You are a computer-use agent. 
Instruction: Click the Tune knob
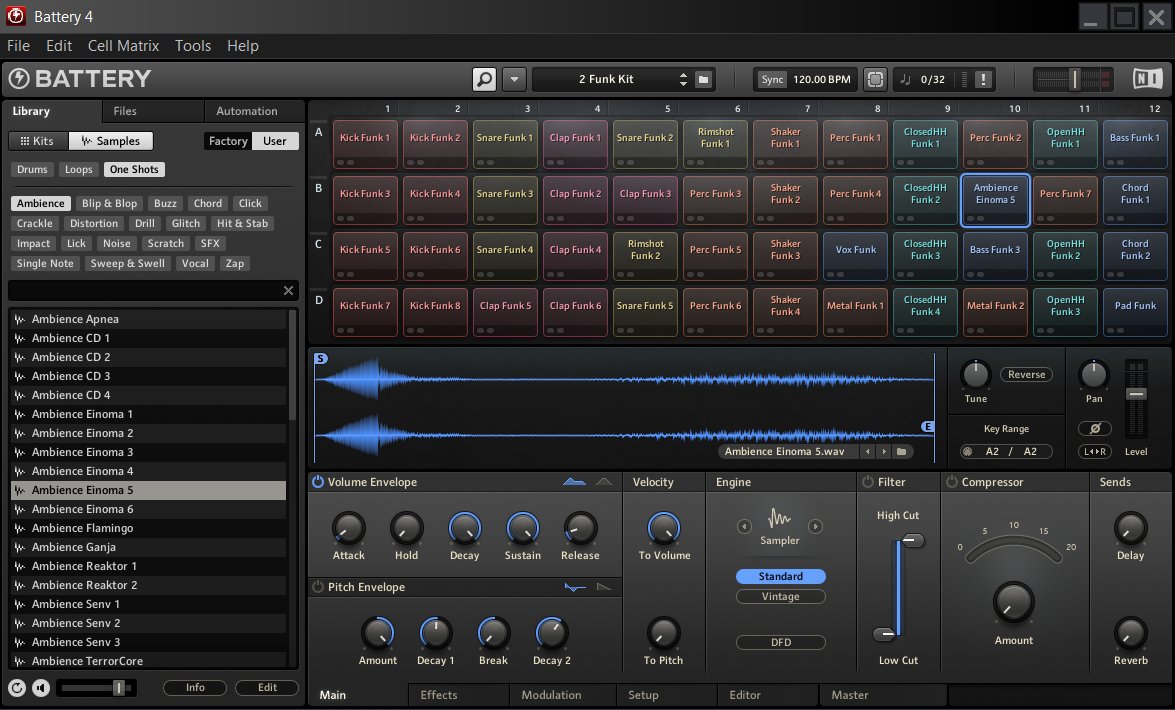click(975, 374)
